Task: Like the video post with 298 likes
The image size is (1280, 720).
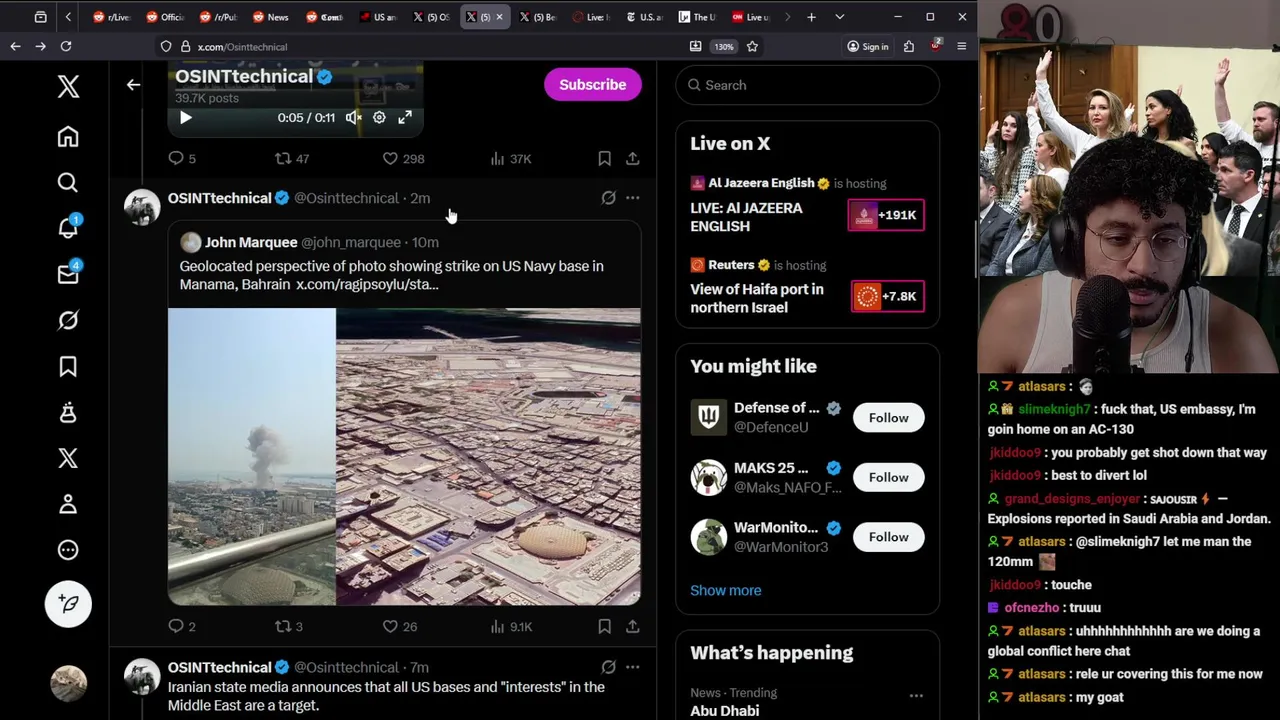Action: pos(403,158)
